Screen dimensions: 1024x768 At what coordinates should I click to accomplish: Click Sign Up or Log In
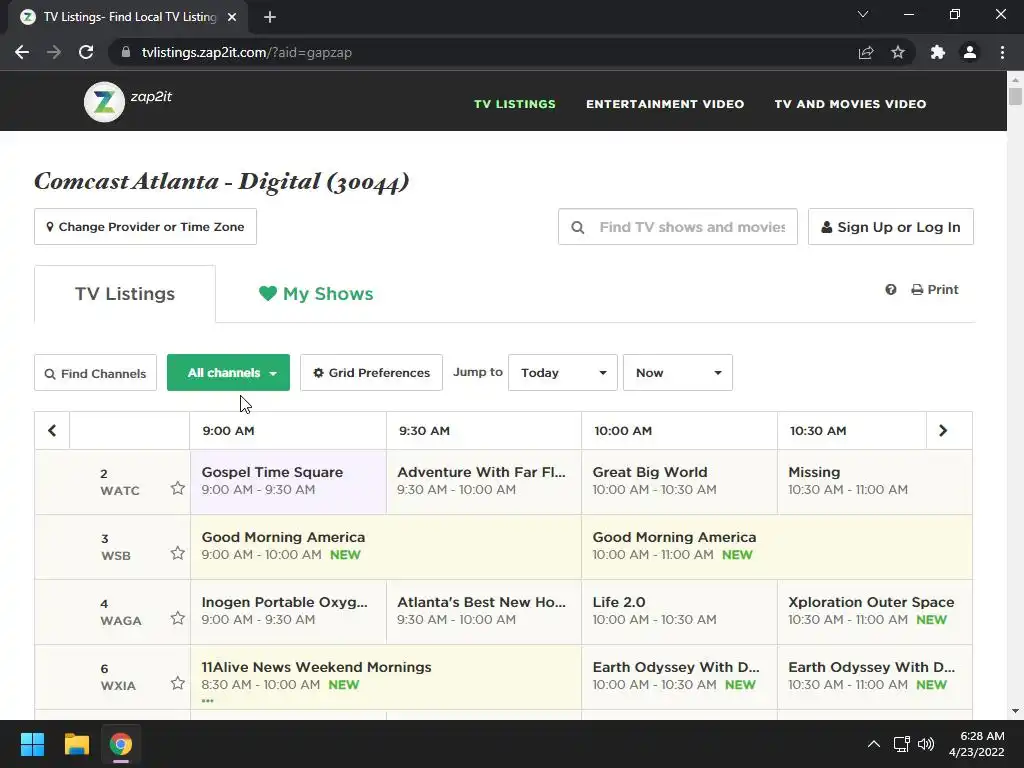(x=891, y=227)
